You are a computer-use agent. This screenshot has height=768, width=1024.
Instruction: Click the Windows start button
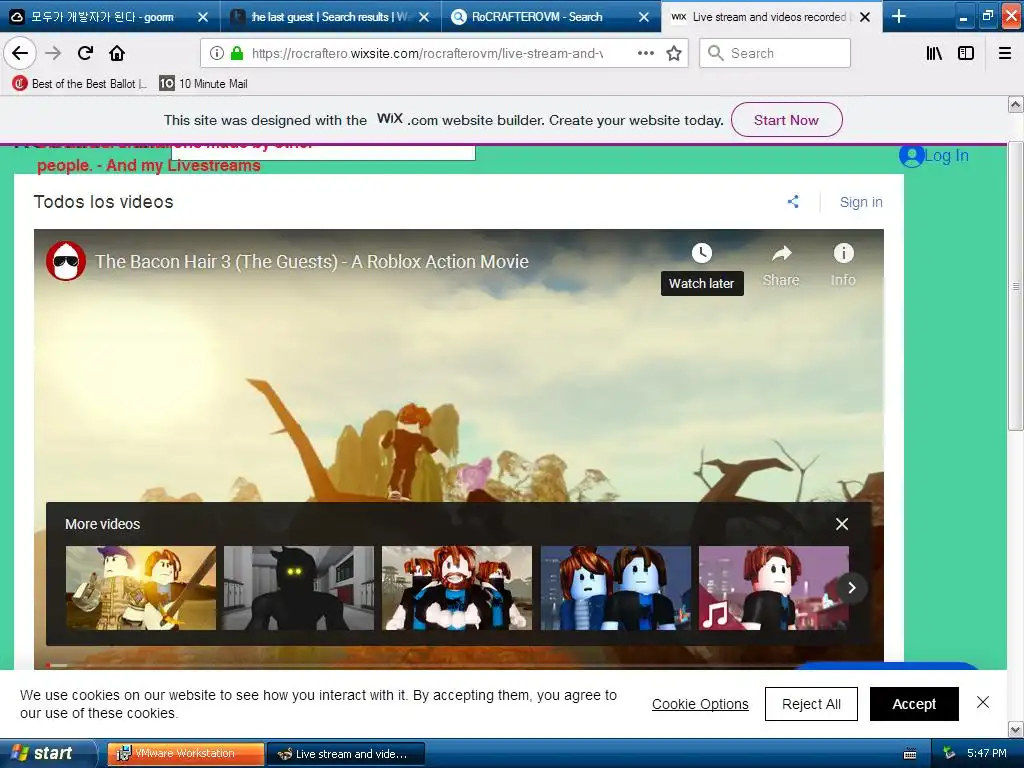tap(46, 753)
